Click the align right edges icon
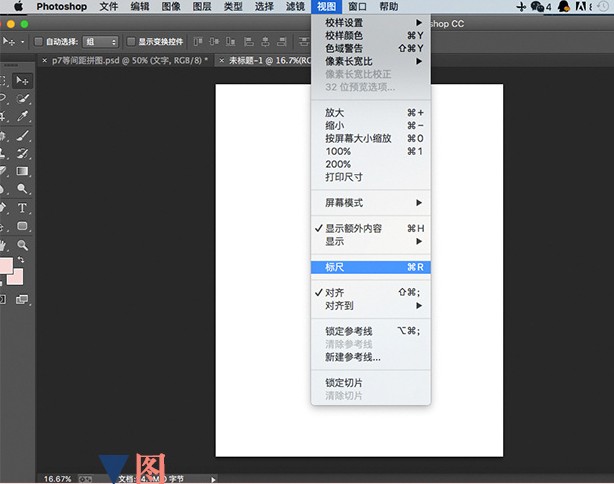614x484 pixels. [282, 42]
